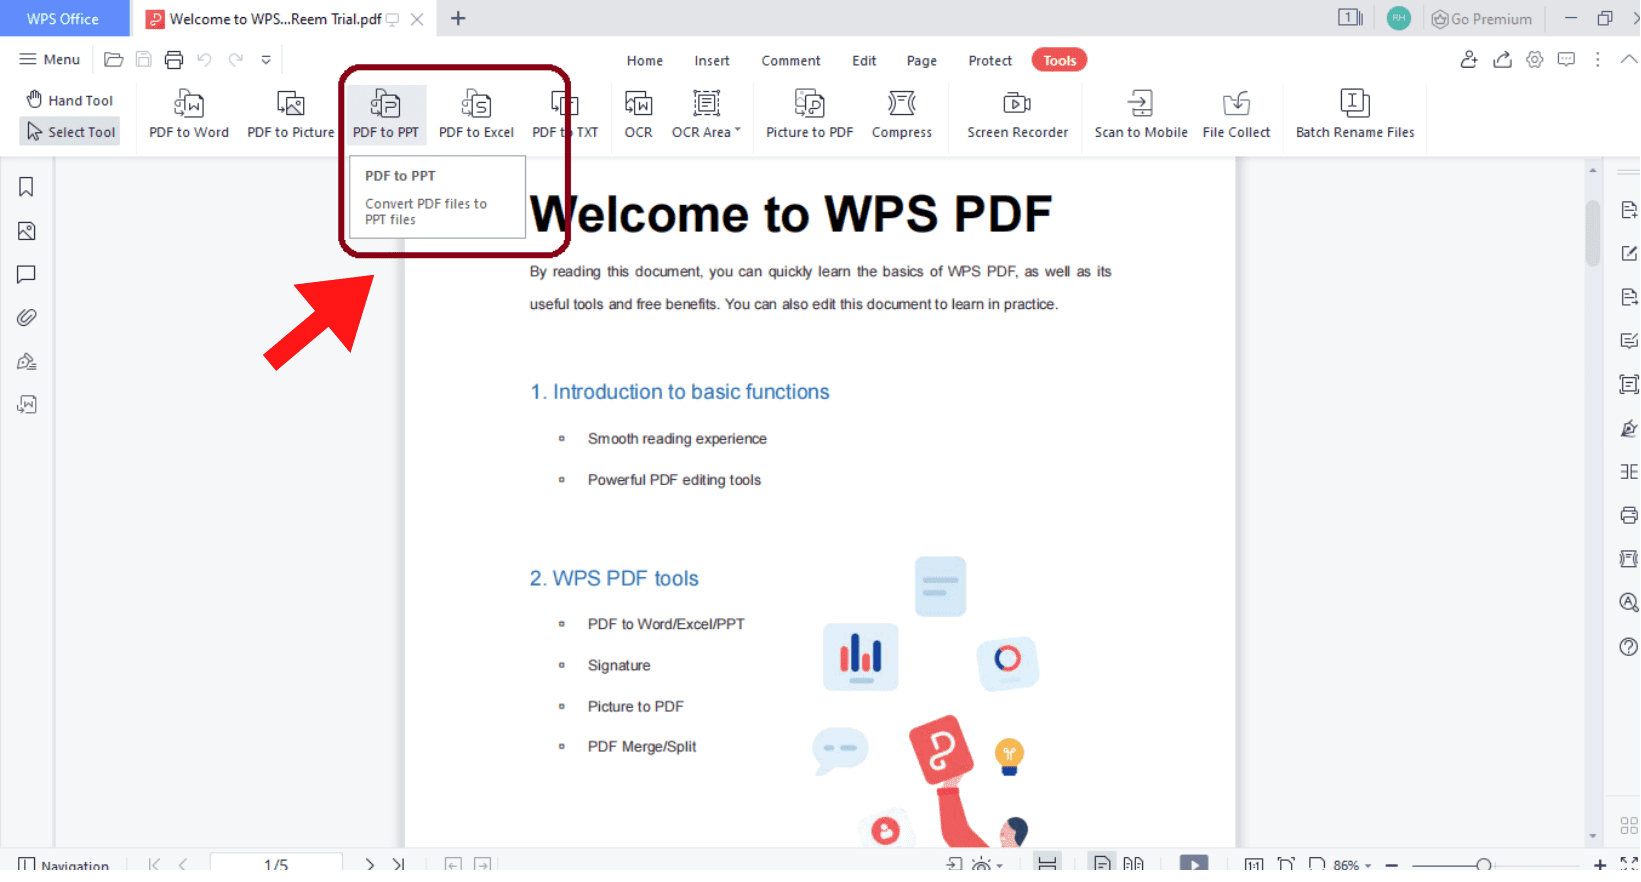Click the page number field 1/5
This screenshot has width=1641, height=882.
coord(276,864)
